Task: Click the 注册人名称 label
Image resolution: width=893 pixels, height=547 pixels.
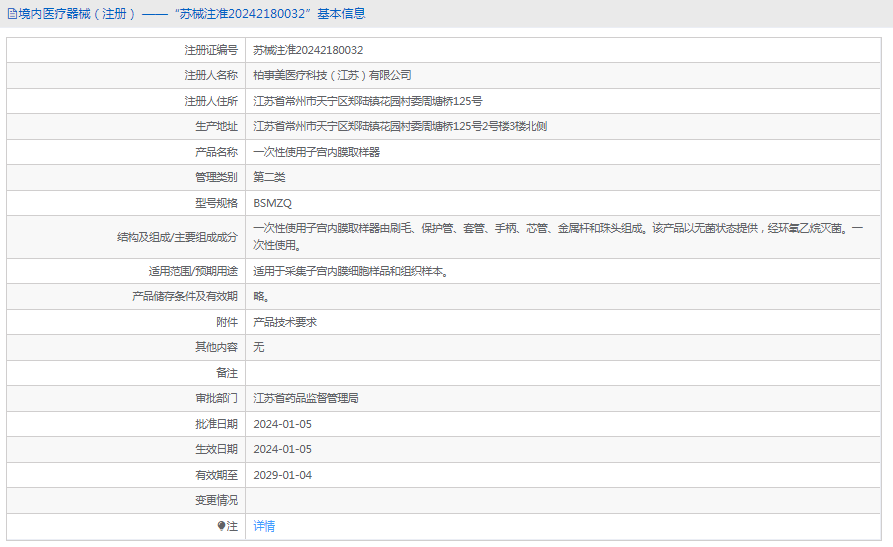Action: tap(211, 75)
